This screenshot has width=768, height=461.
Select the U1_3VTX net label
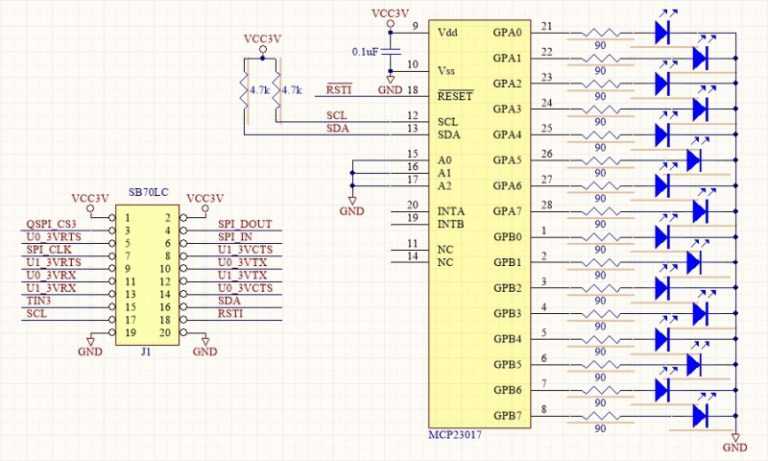[x=242, y=275]
